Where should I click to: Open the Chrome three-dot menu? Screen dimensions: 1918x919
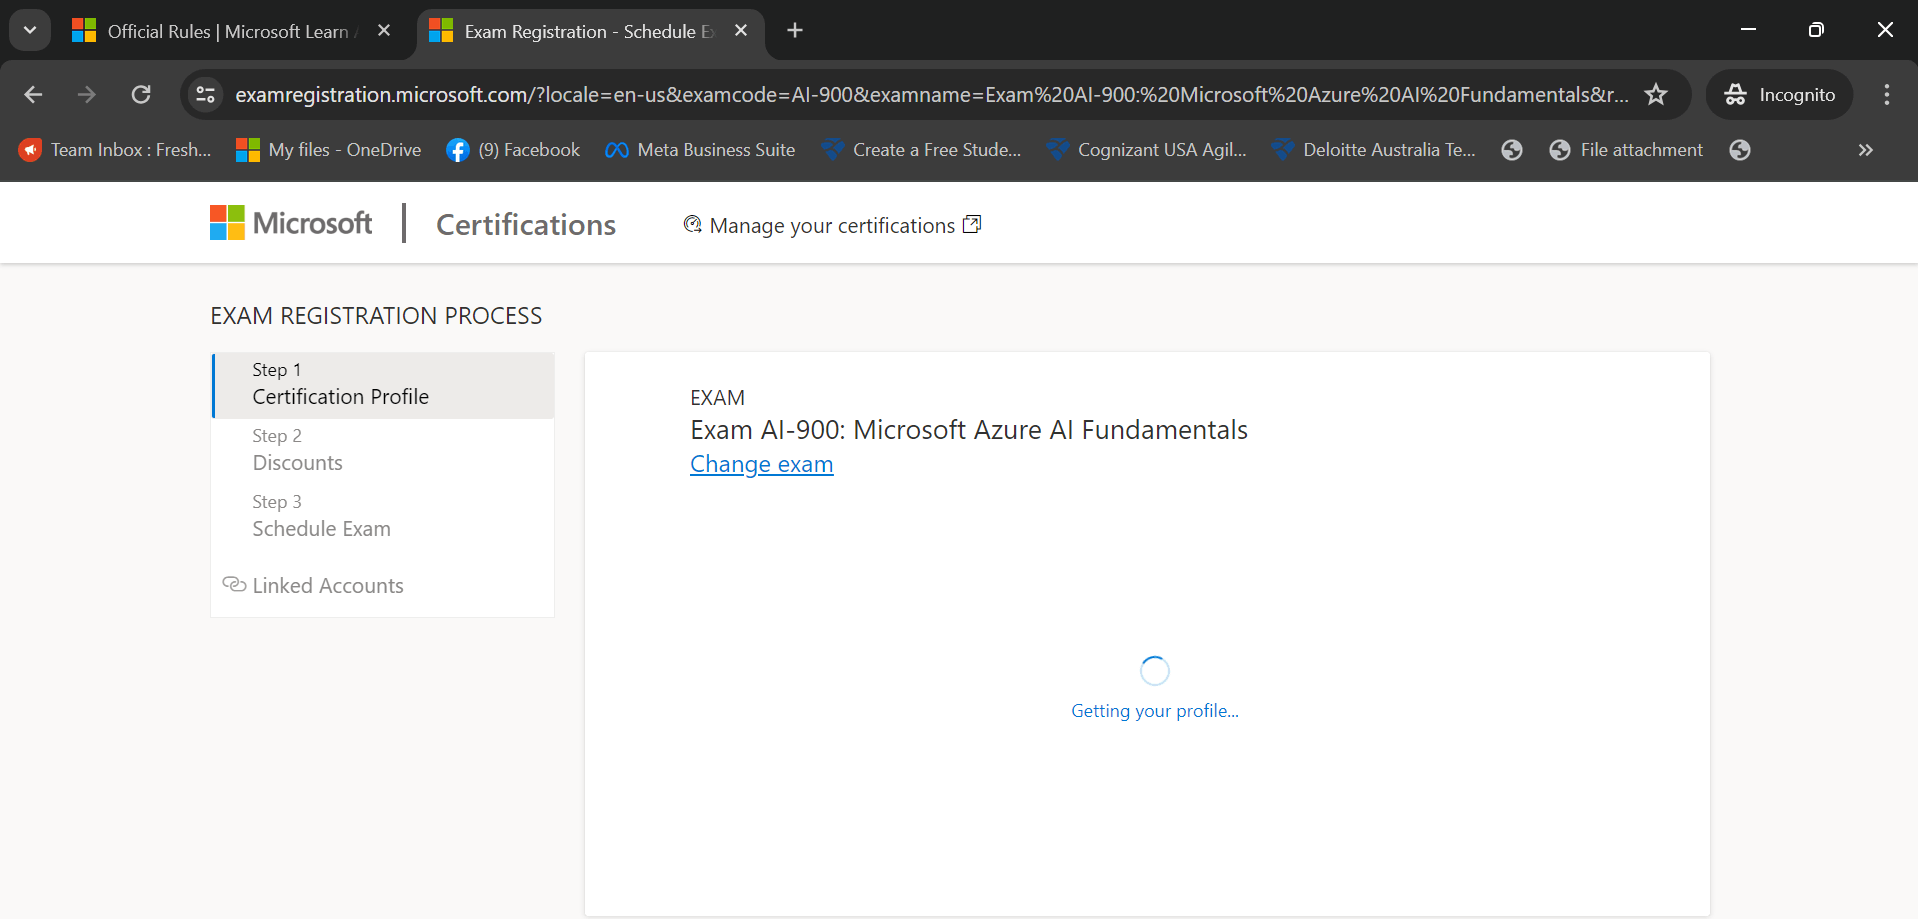tap(1887, 95)
